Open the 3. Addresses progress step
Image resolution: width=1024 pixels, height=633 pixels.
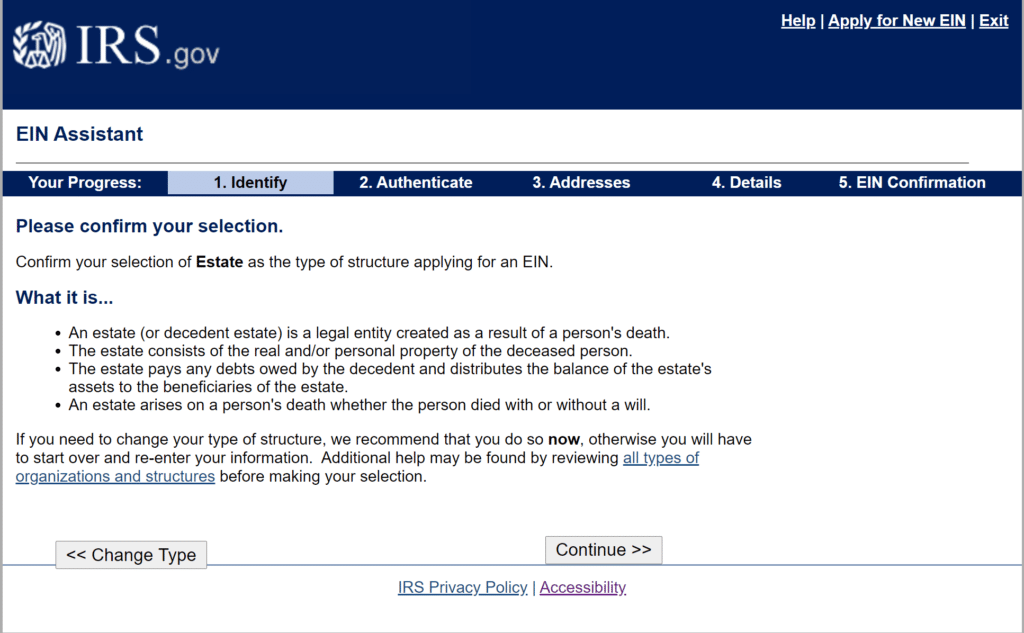[581, 182]
